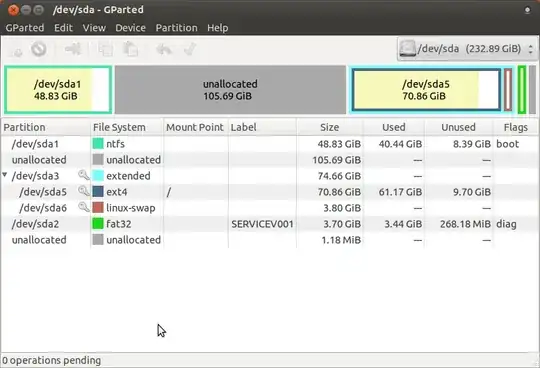Click the New partition toolbar icon
The height and width of the screenshot is (368, 540).
pos(15,50)
